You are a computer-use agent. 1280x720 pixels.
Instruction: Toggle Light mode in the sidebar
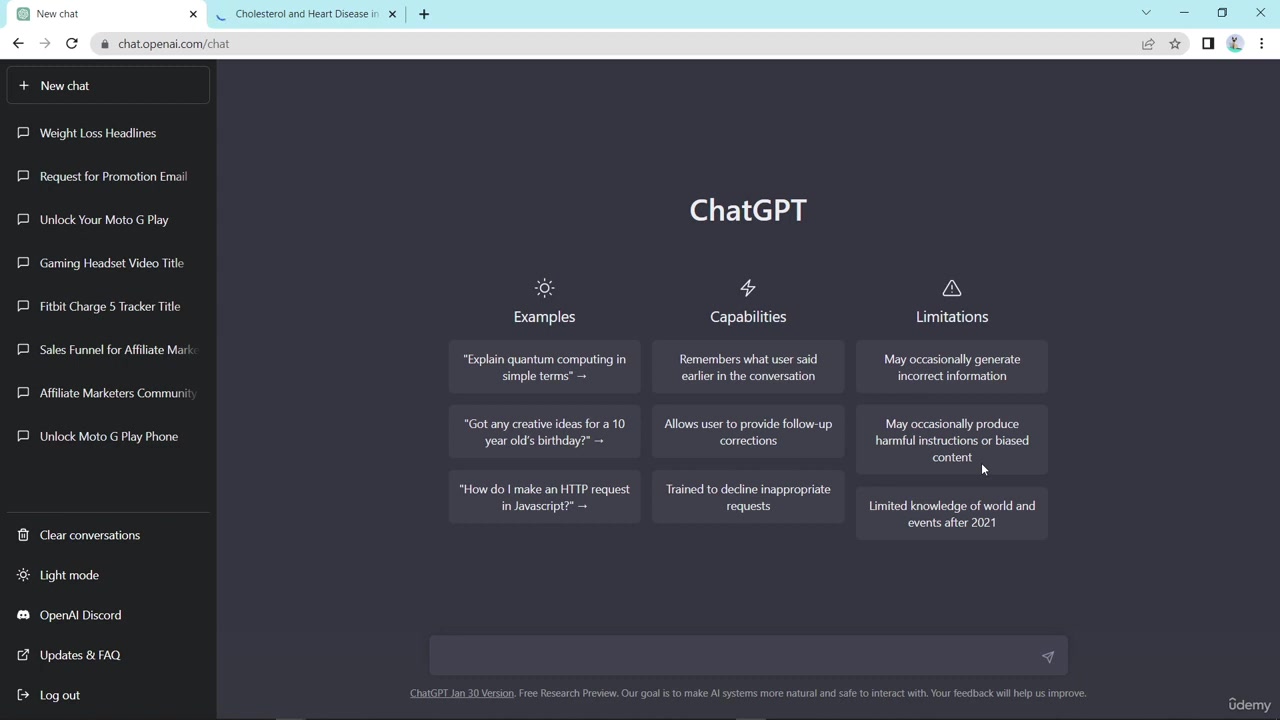click(x=69, y=575)
